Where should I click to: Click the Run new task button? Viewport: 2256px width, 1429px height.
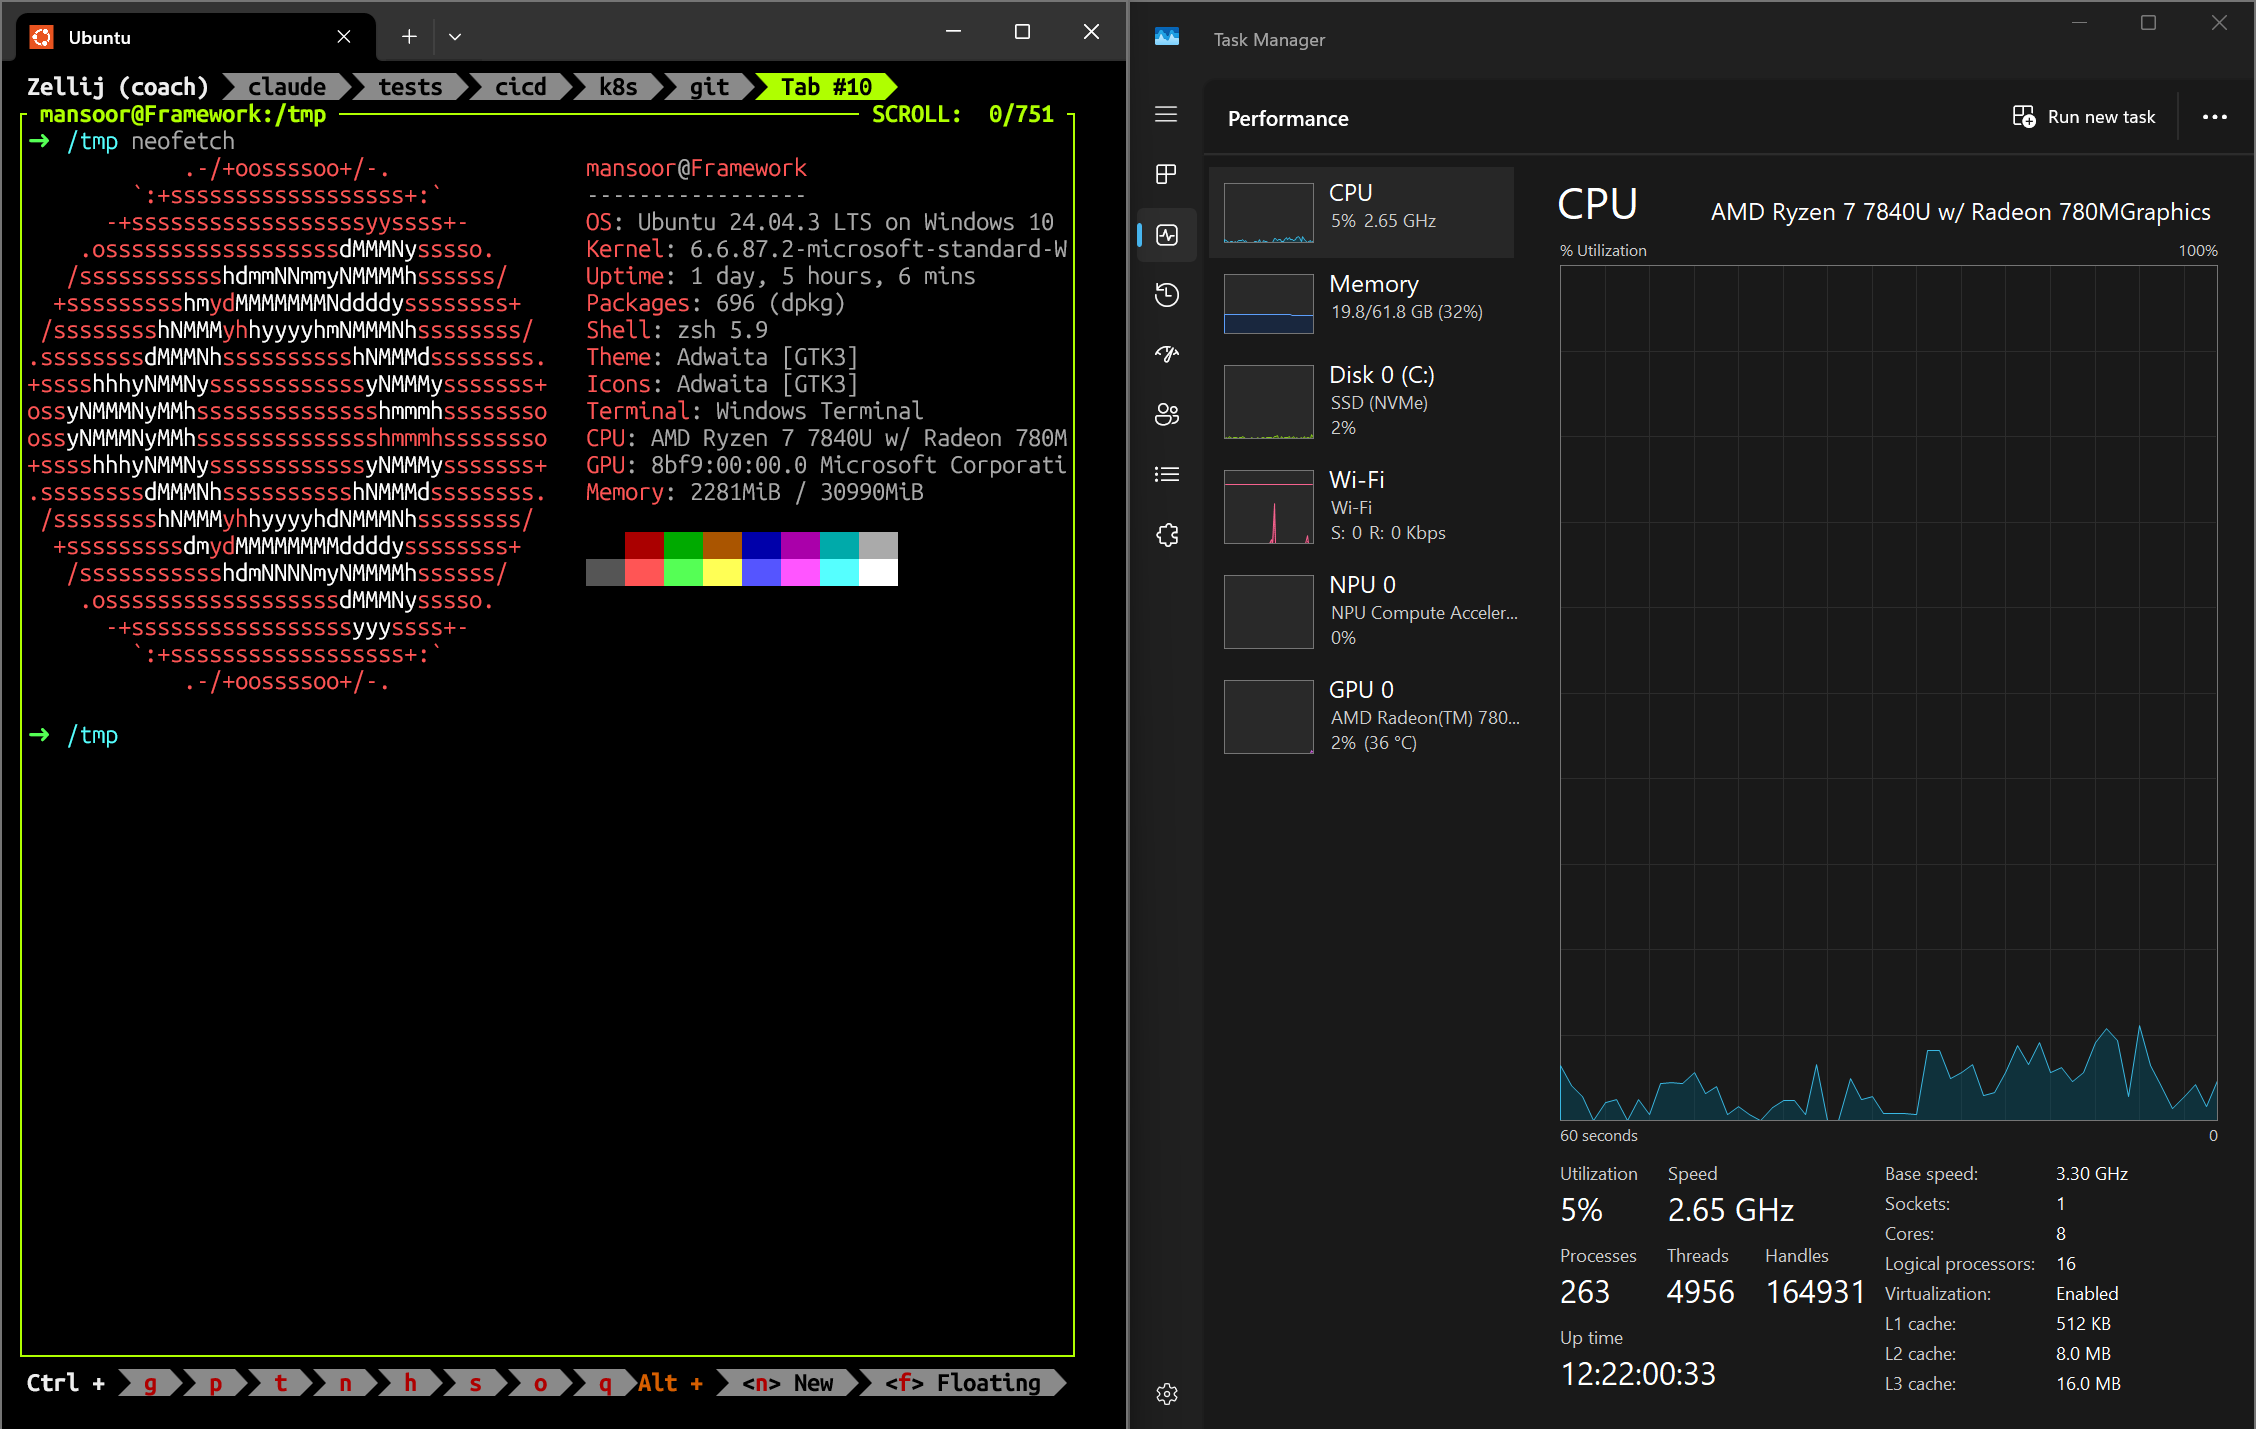click(2084, 117)
